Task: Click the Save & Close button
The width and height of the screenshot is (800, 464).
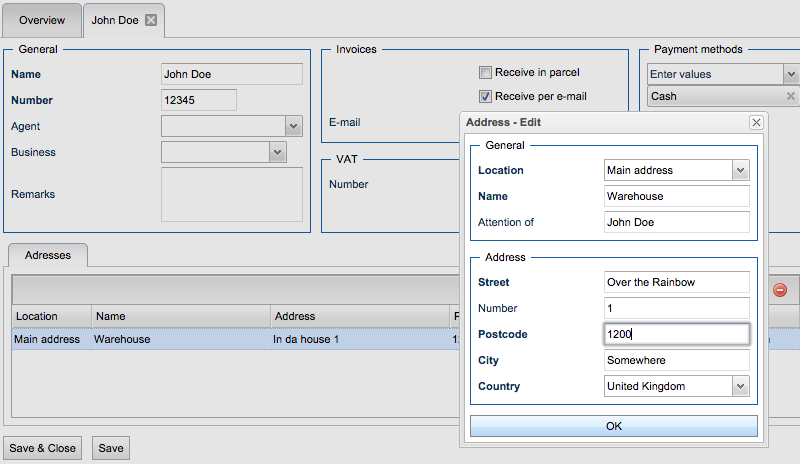Action: [43, 448]
